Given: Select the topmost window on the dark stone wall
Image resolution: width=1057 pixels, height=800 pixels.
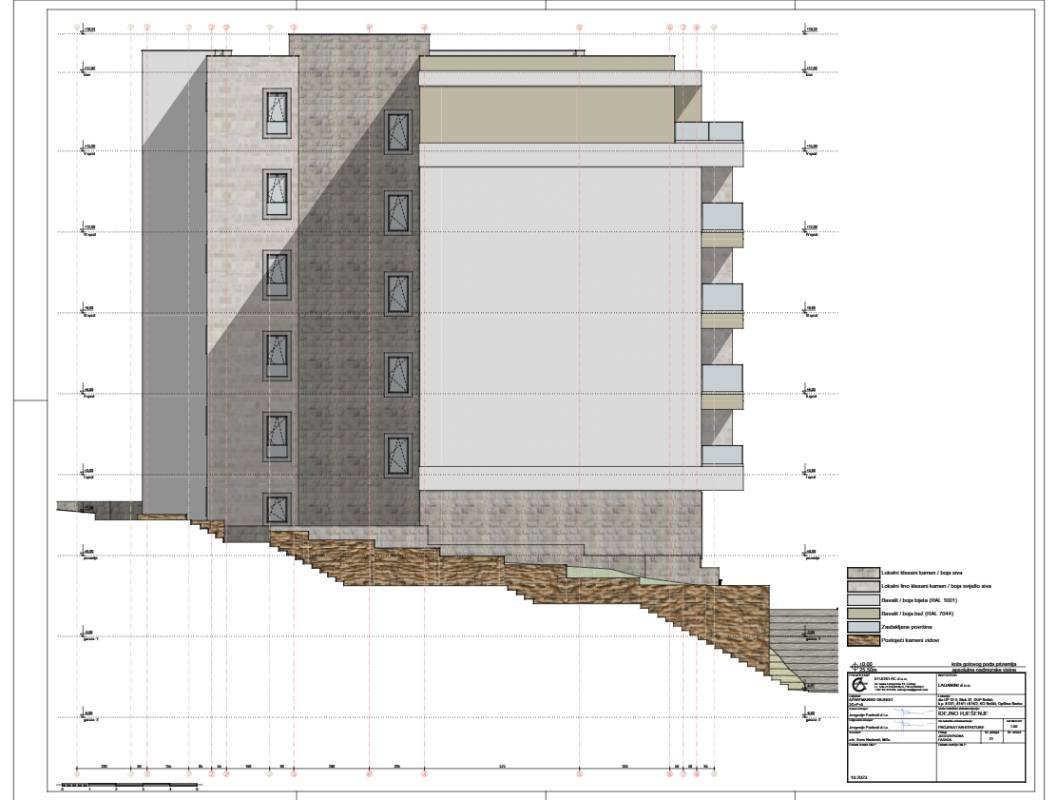Looking at the screenshot, I should [399, 133].
